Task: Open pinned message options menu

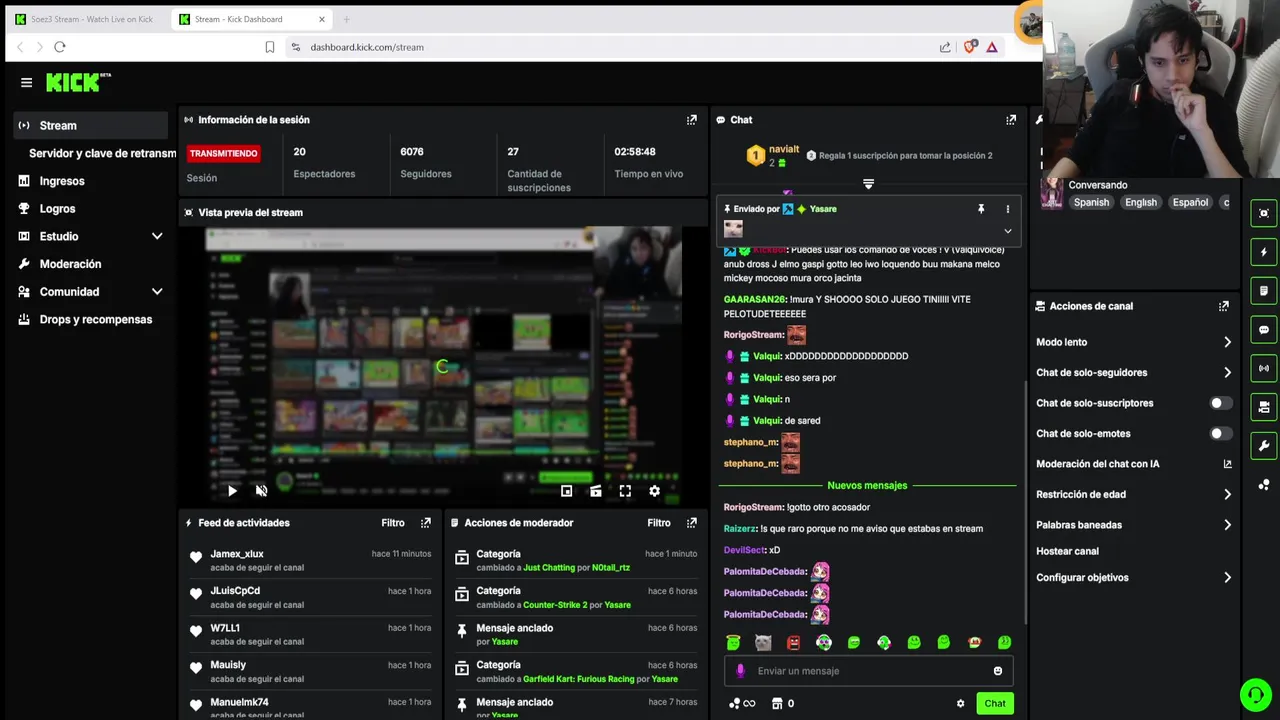Action: tap(1007, 209)
